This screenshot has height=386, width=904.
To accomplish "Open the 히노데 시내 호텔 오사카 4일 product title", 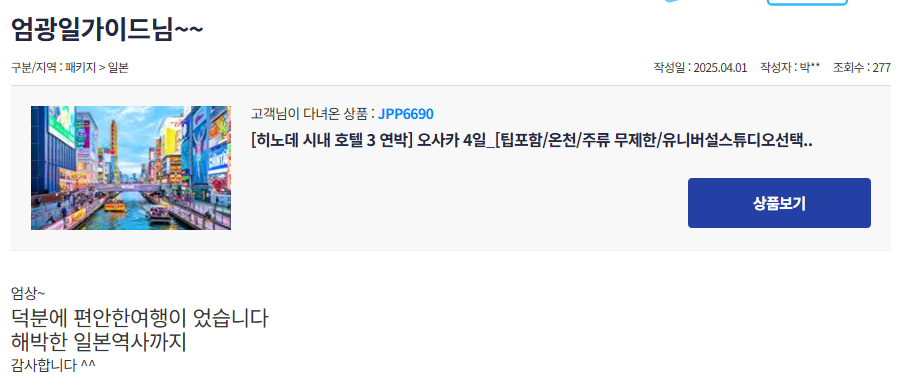I will (x=532, y=141).
